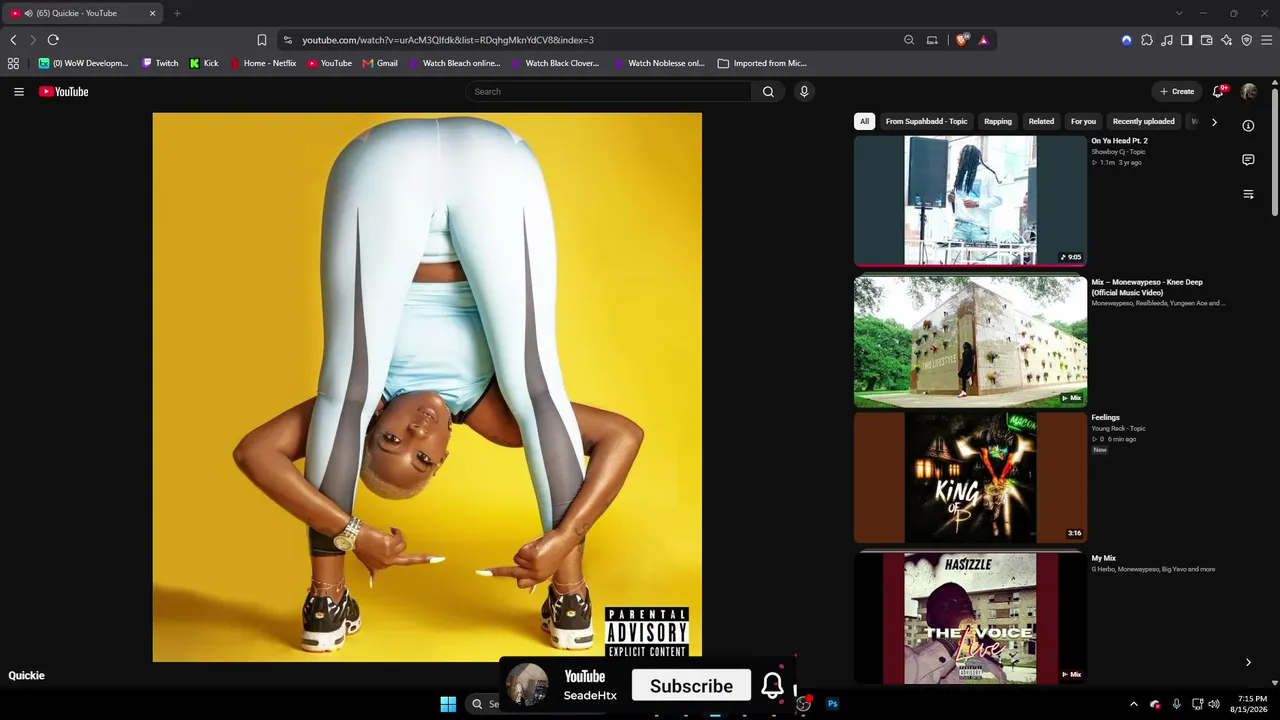Screen dimensions: 1280x720
Task: Open the media control music note icon
Action: pos(1167,40)
